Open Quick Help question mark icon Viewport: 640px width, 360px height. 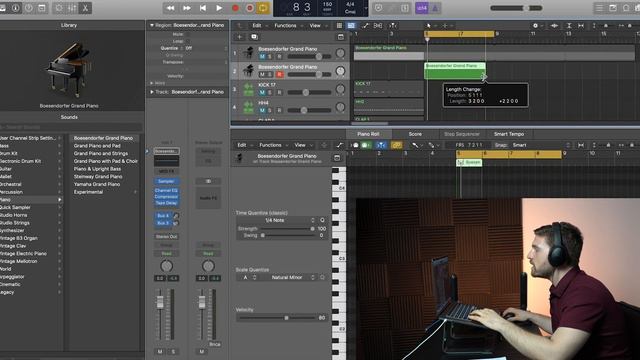coord(29,8)
